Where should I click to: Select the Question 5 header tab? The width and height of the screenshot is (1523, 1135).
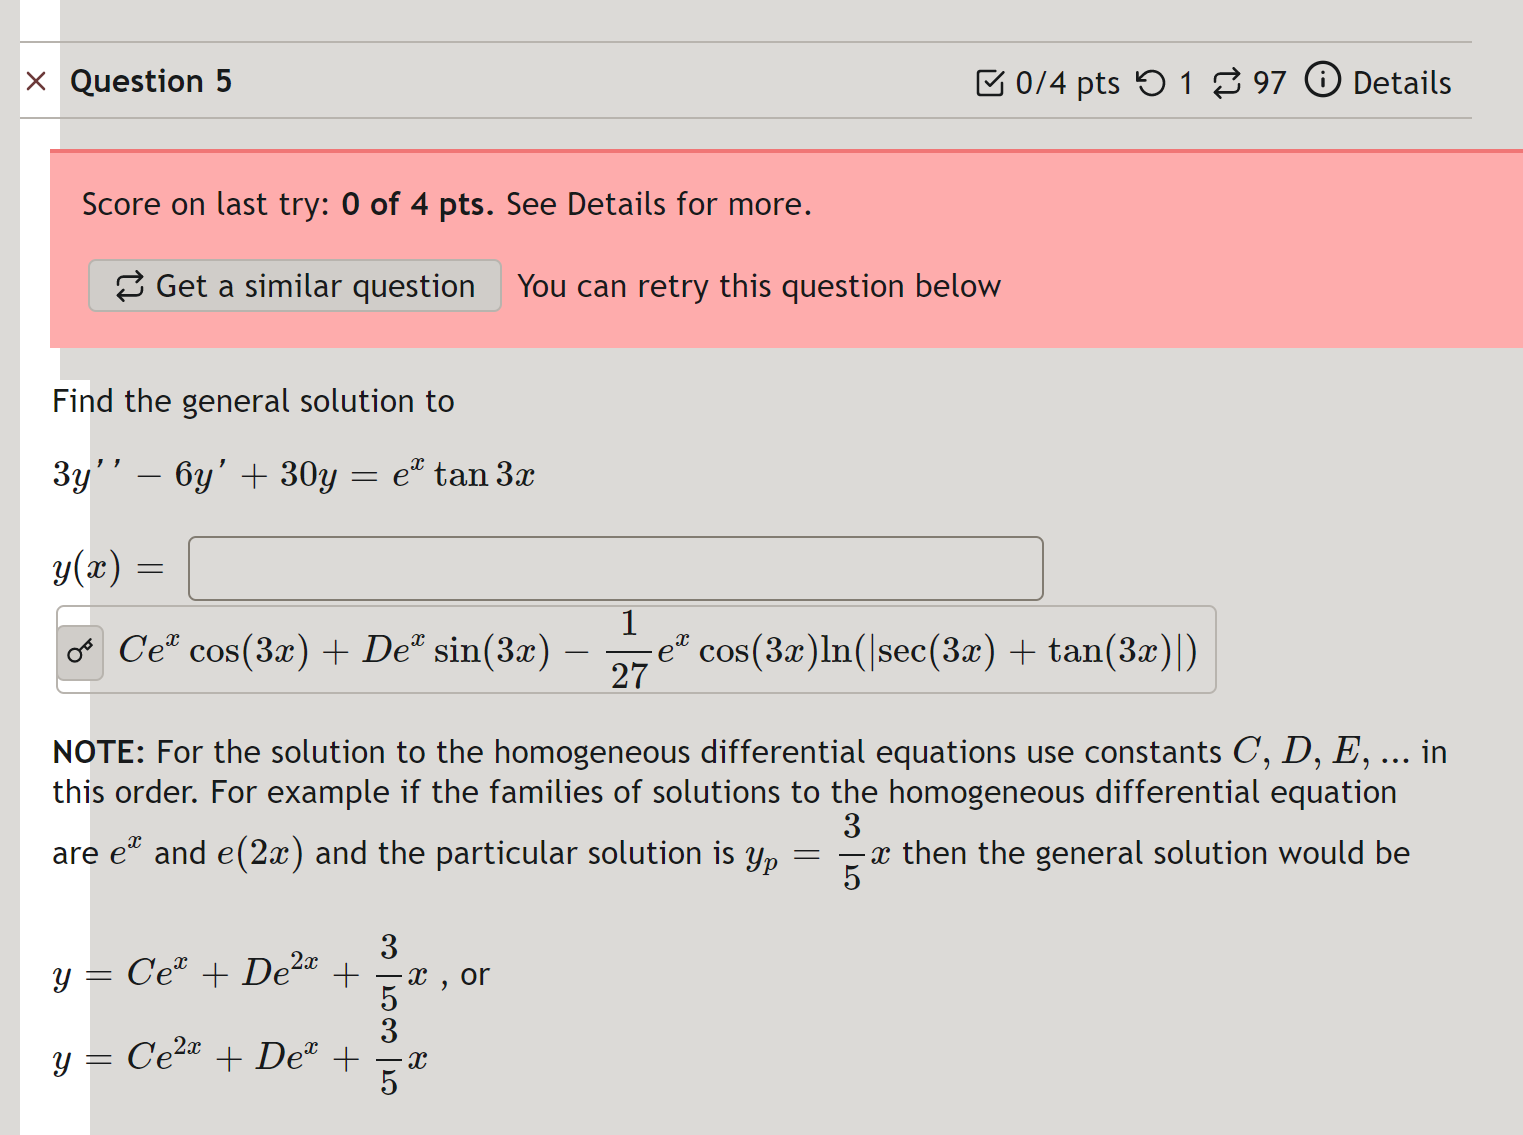pos(150,80)
